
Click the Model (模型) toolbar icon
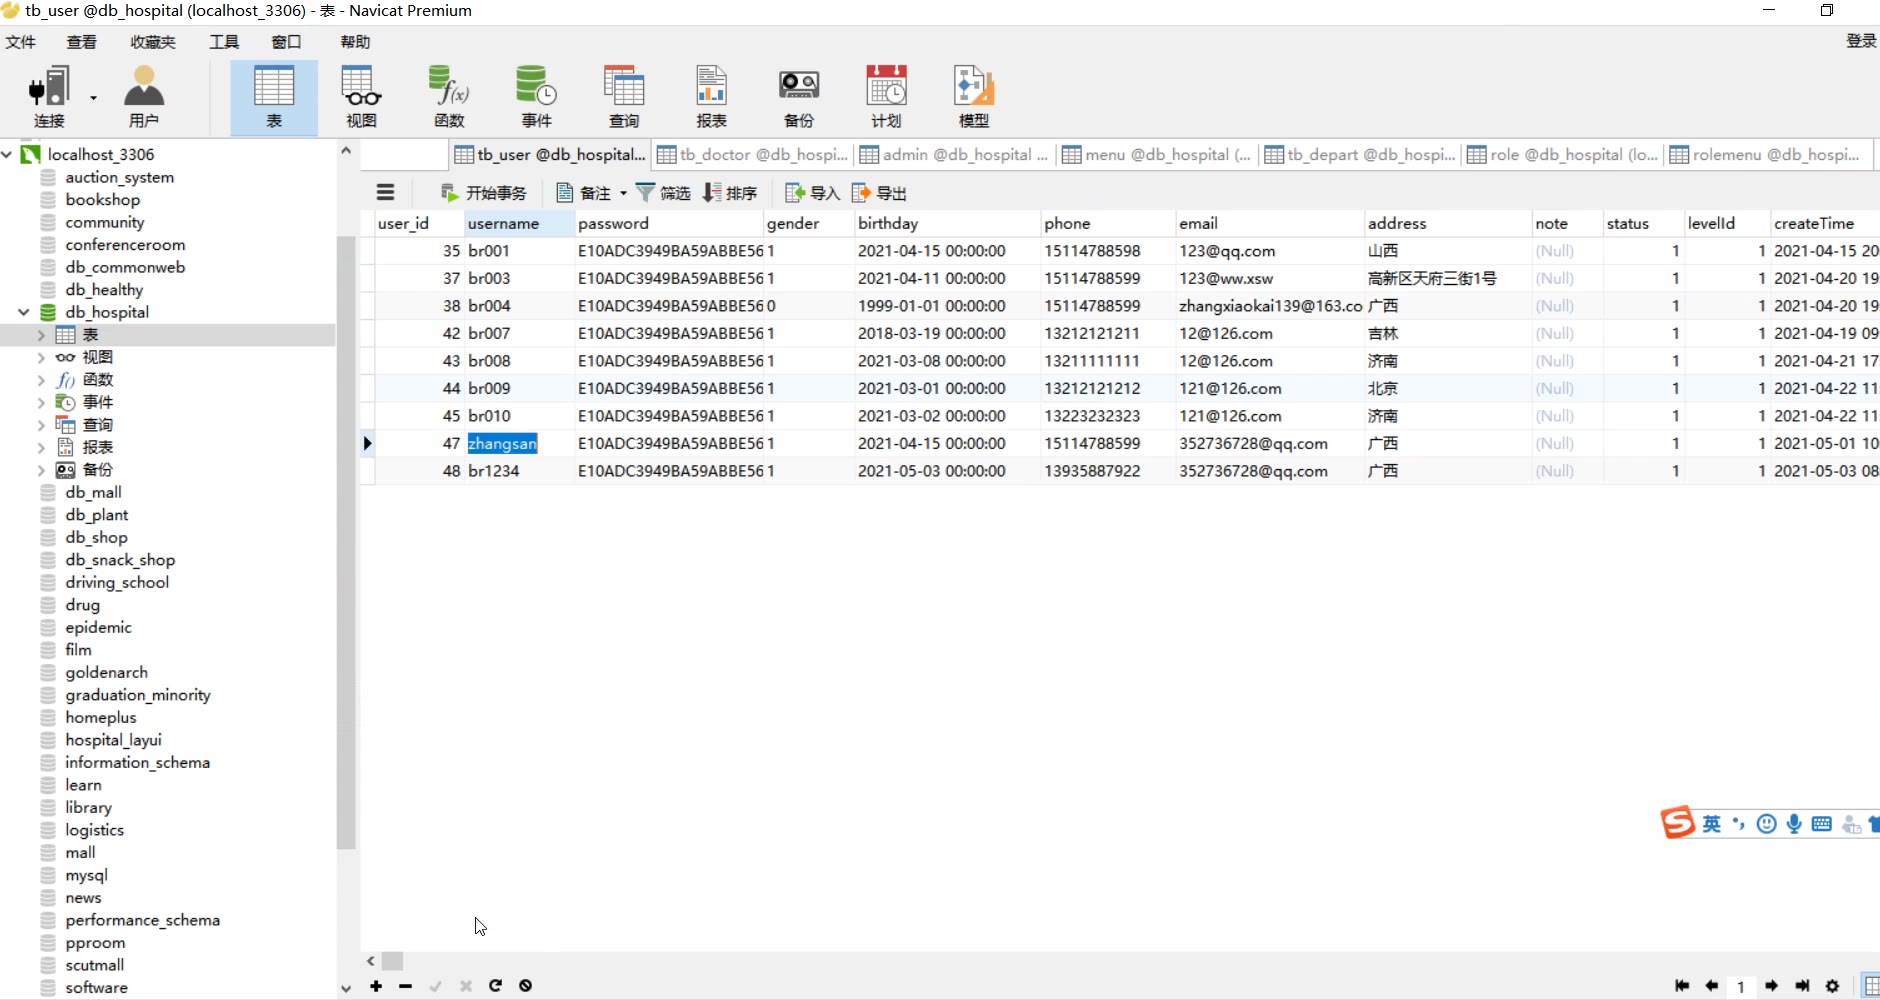point(973,97)
